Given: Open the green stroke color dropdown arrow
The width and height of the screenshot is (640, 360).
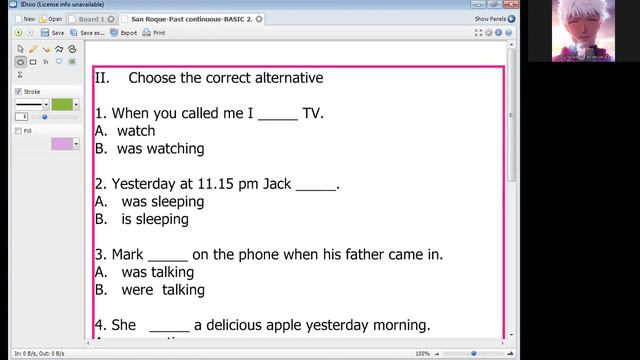Looking at the screenshot, I should tap(76, 104).
